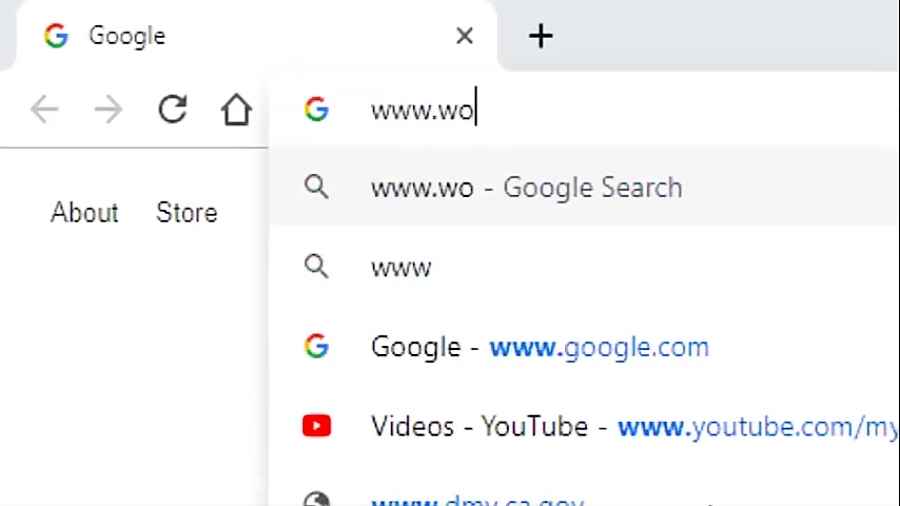
Task: Reload the current page
Action: point(173,109)
